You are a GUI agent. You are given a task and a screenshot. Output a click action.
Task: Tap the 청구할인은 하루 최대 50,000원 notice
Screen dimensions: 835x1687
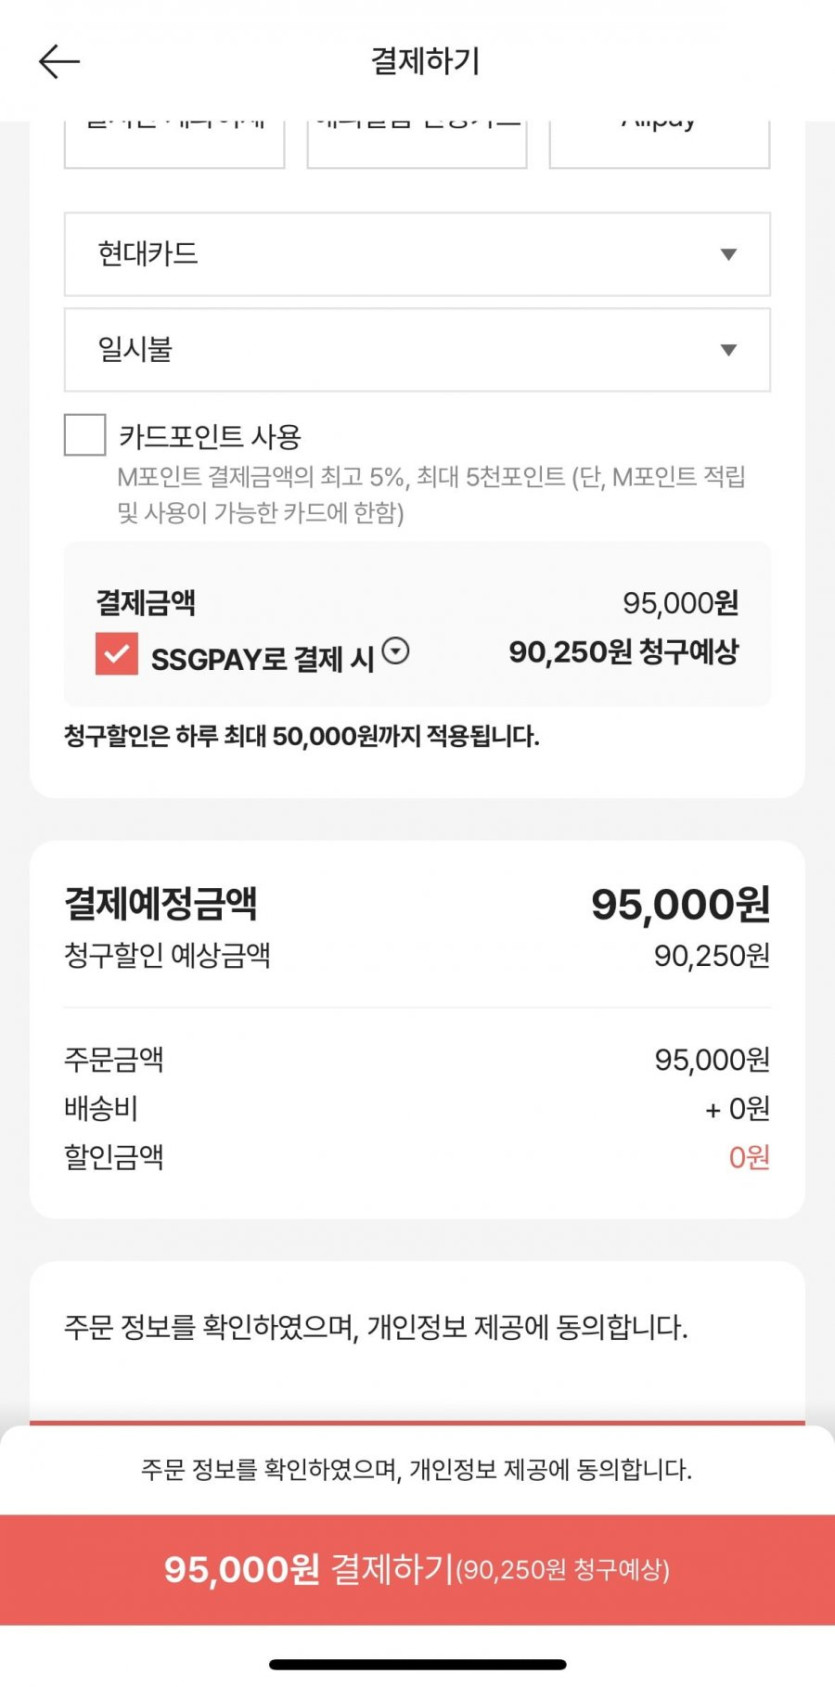coord(302,737)
